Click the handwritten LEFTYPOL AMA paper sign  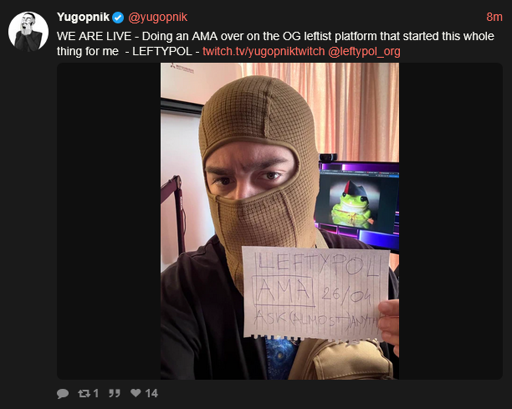pos(316,293)
